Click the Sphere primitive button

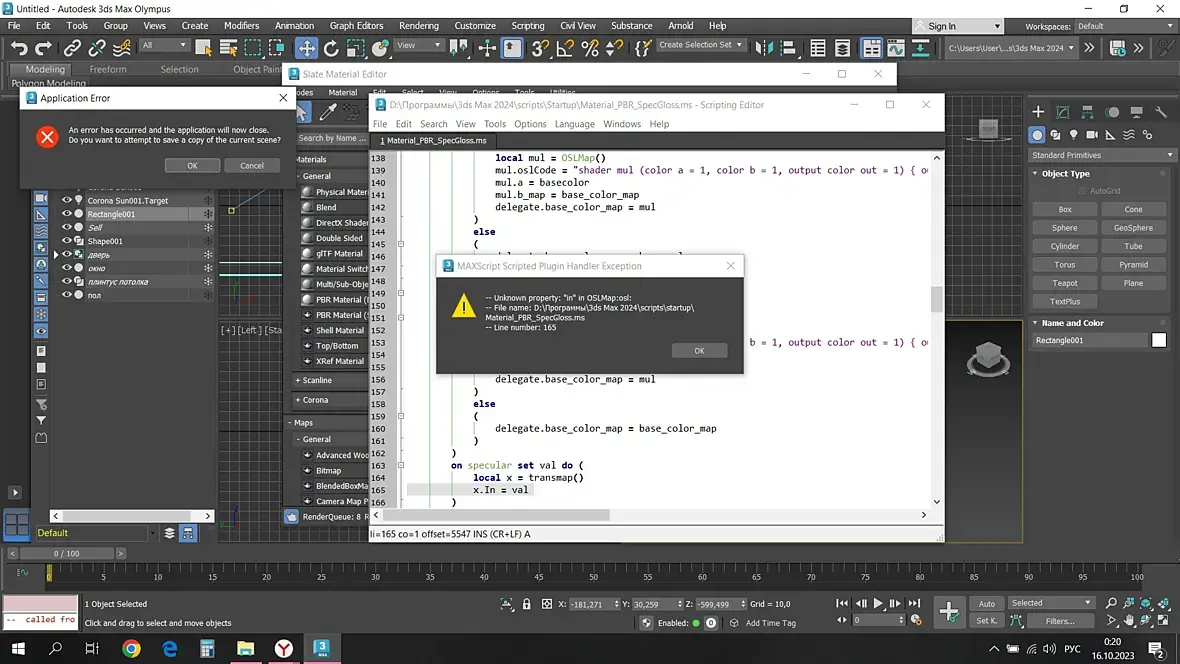[1064, 228]
